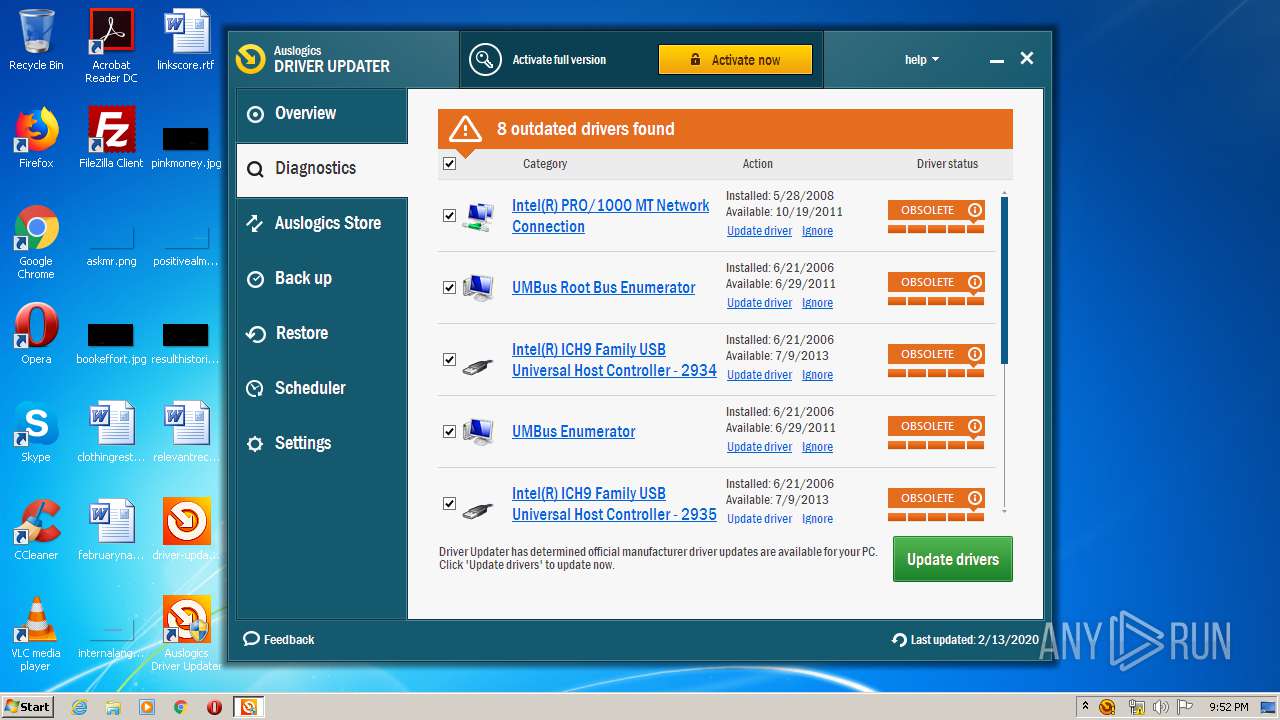Click the info icon on the Intel PRO/1000 OBSOLETE badge
Screen dimensions: 1280x720
975,210
